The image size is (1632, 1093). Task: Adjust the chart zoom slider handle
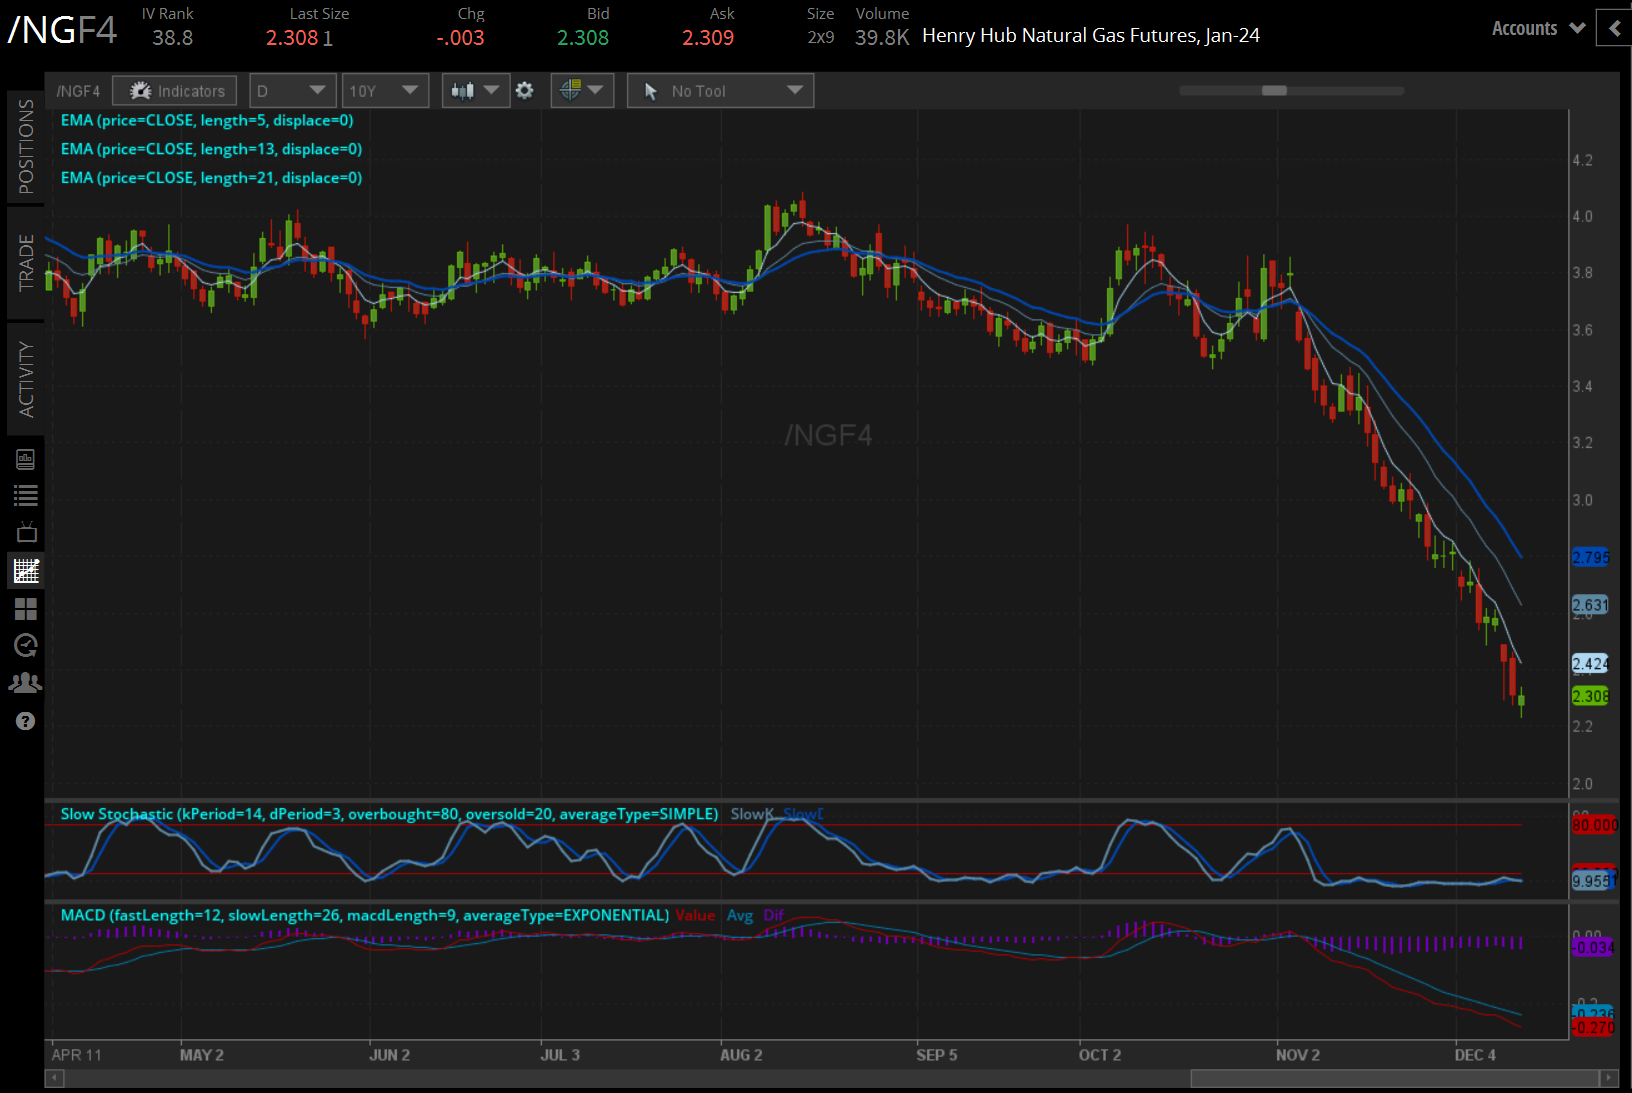coord(1274,91)
